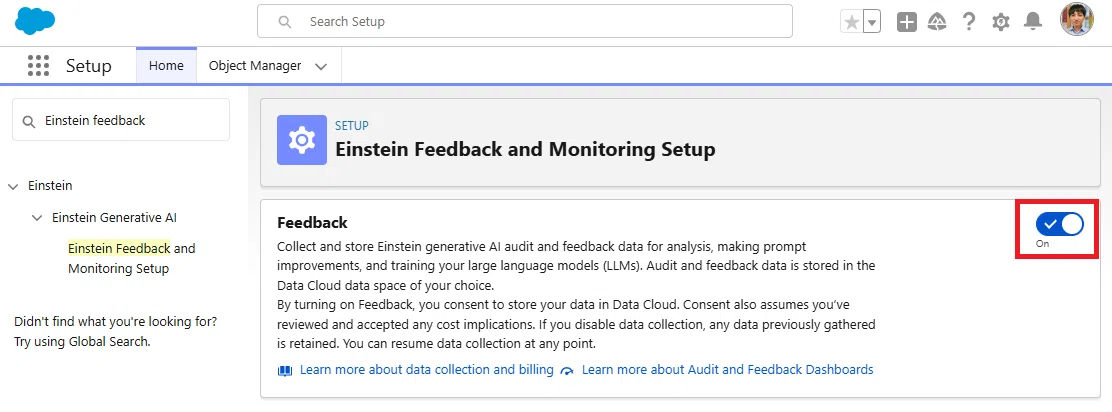Viewport: 1112px width, 412px height.
Task: Open Einstein Feedback and Monitoring Setup item
Action: coord(132,258)
